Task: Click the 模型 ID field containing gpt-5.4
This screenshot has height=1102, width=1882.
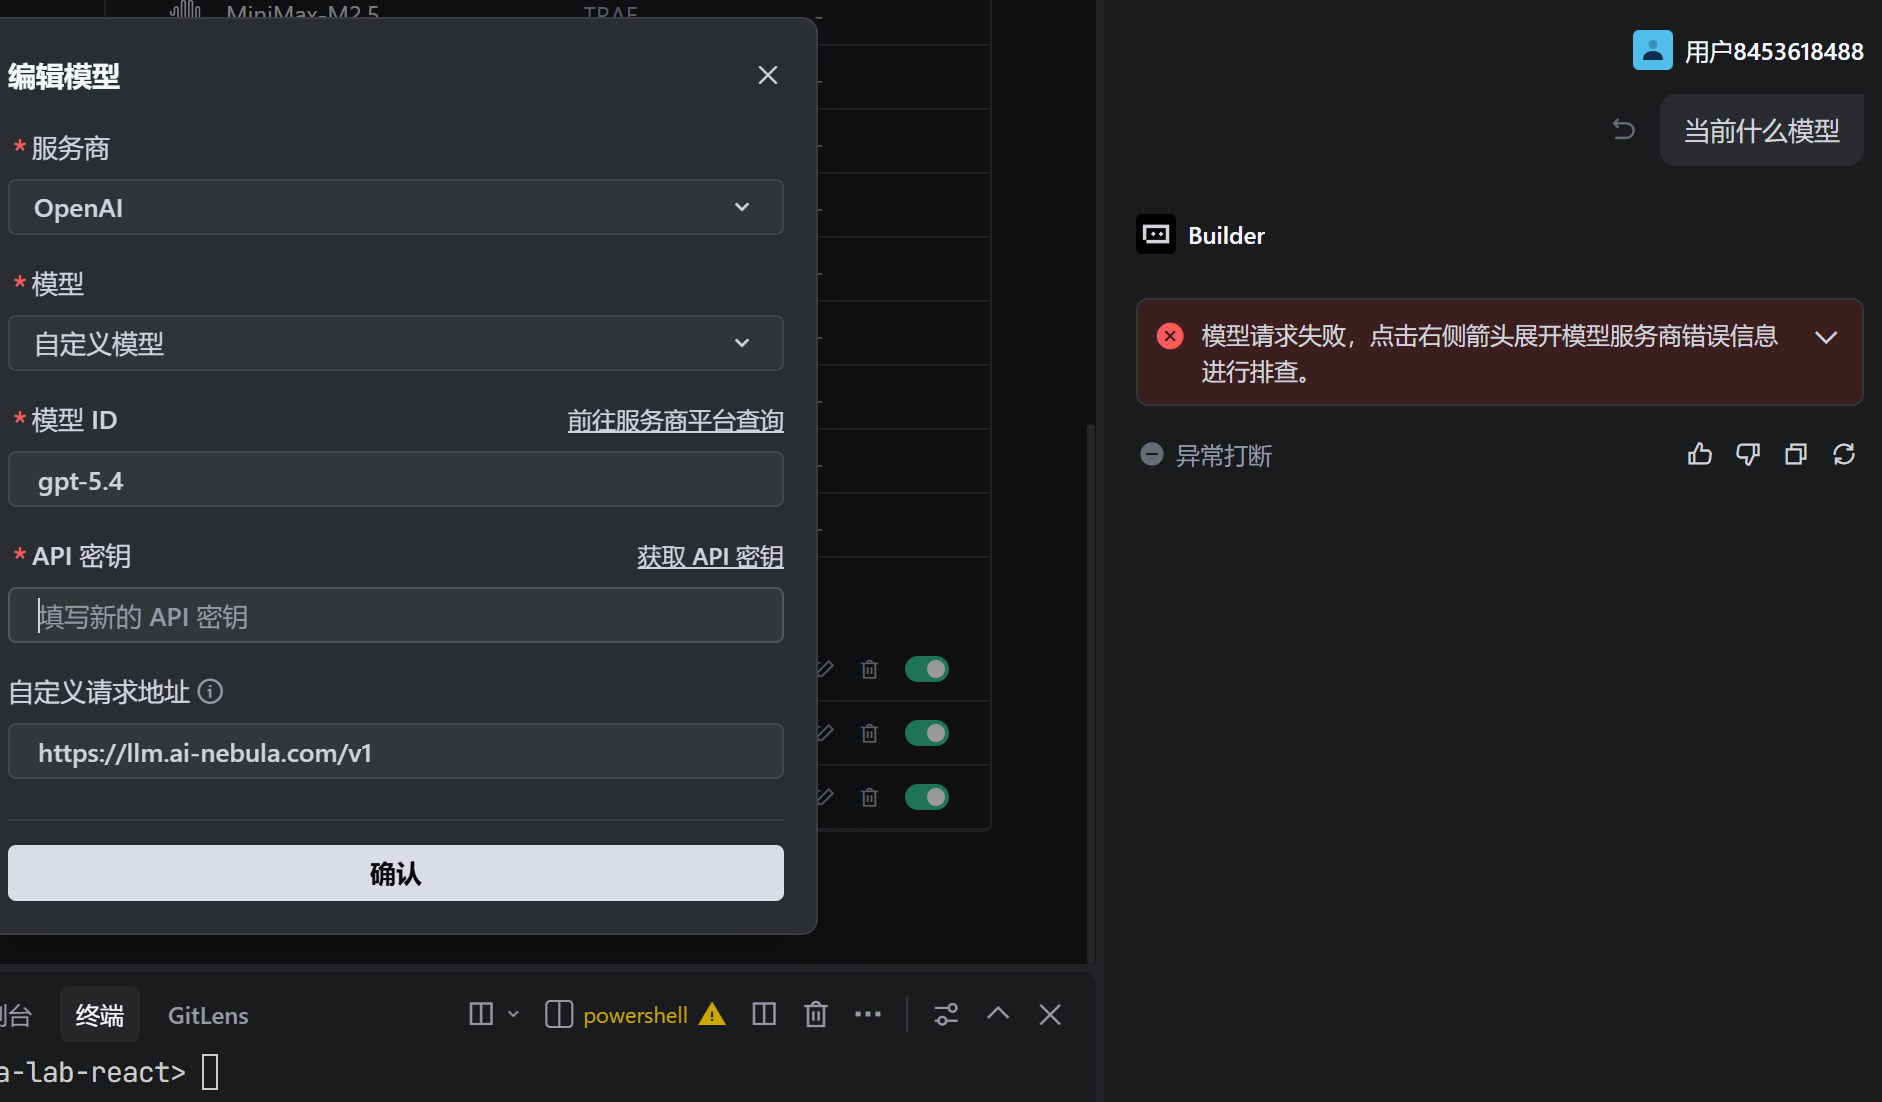Action: pyautogui.click(x=396, y=479)
